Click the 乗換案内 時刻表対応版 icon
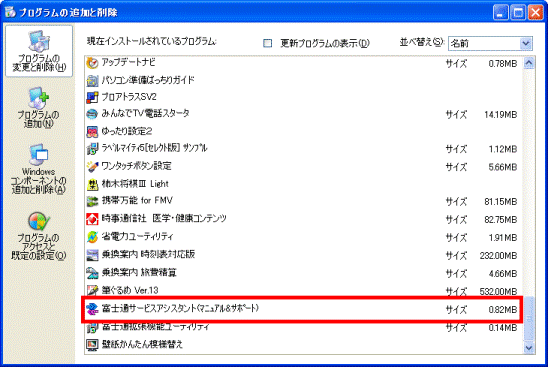 [92, 255]
